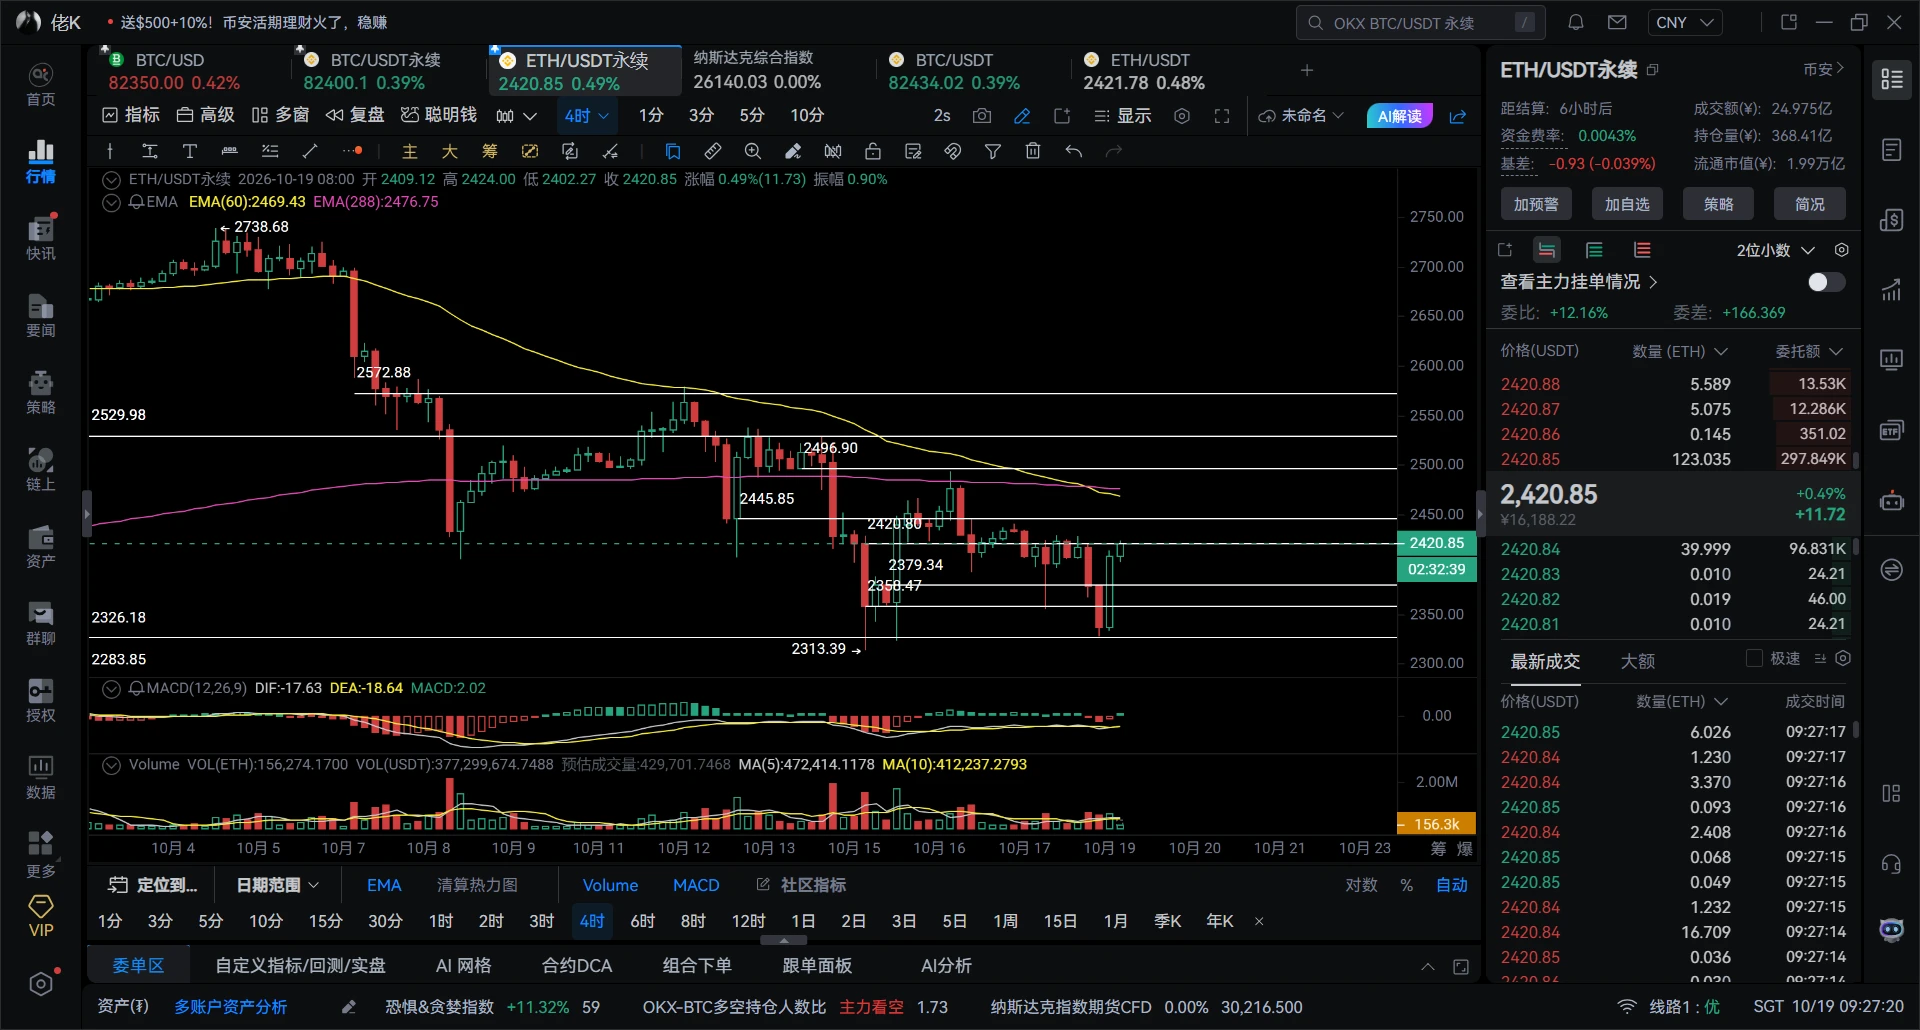Click the AI解读 button

(1399, 116)
